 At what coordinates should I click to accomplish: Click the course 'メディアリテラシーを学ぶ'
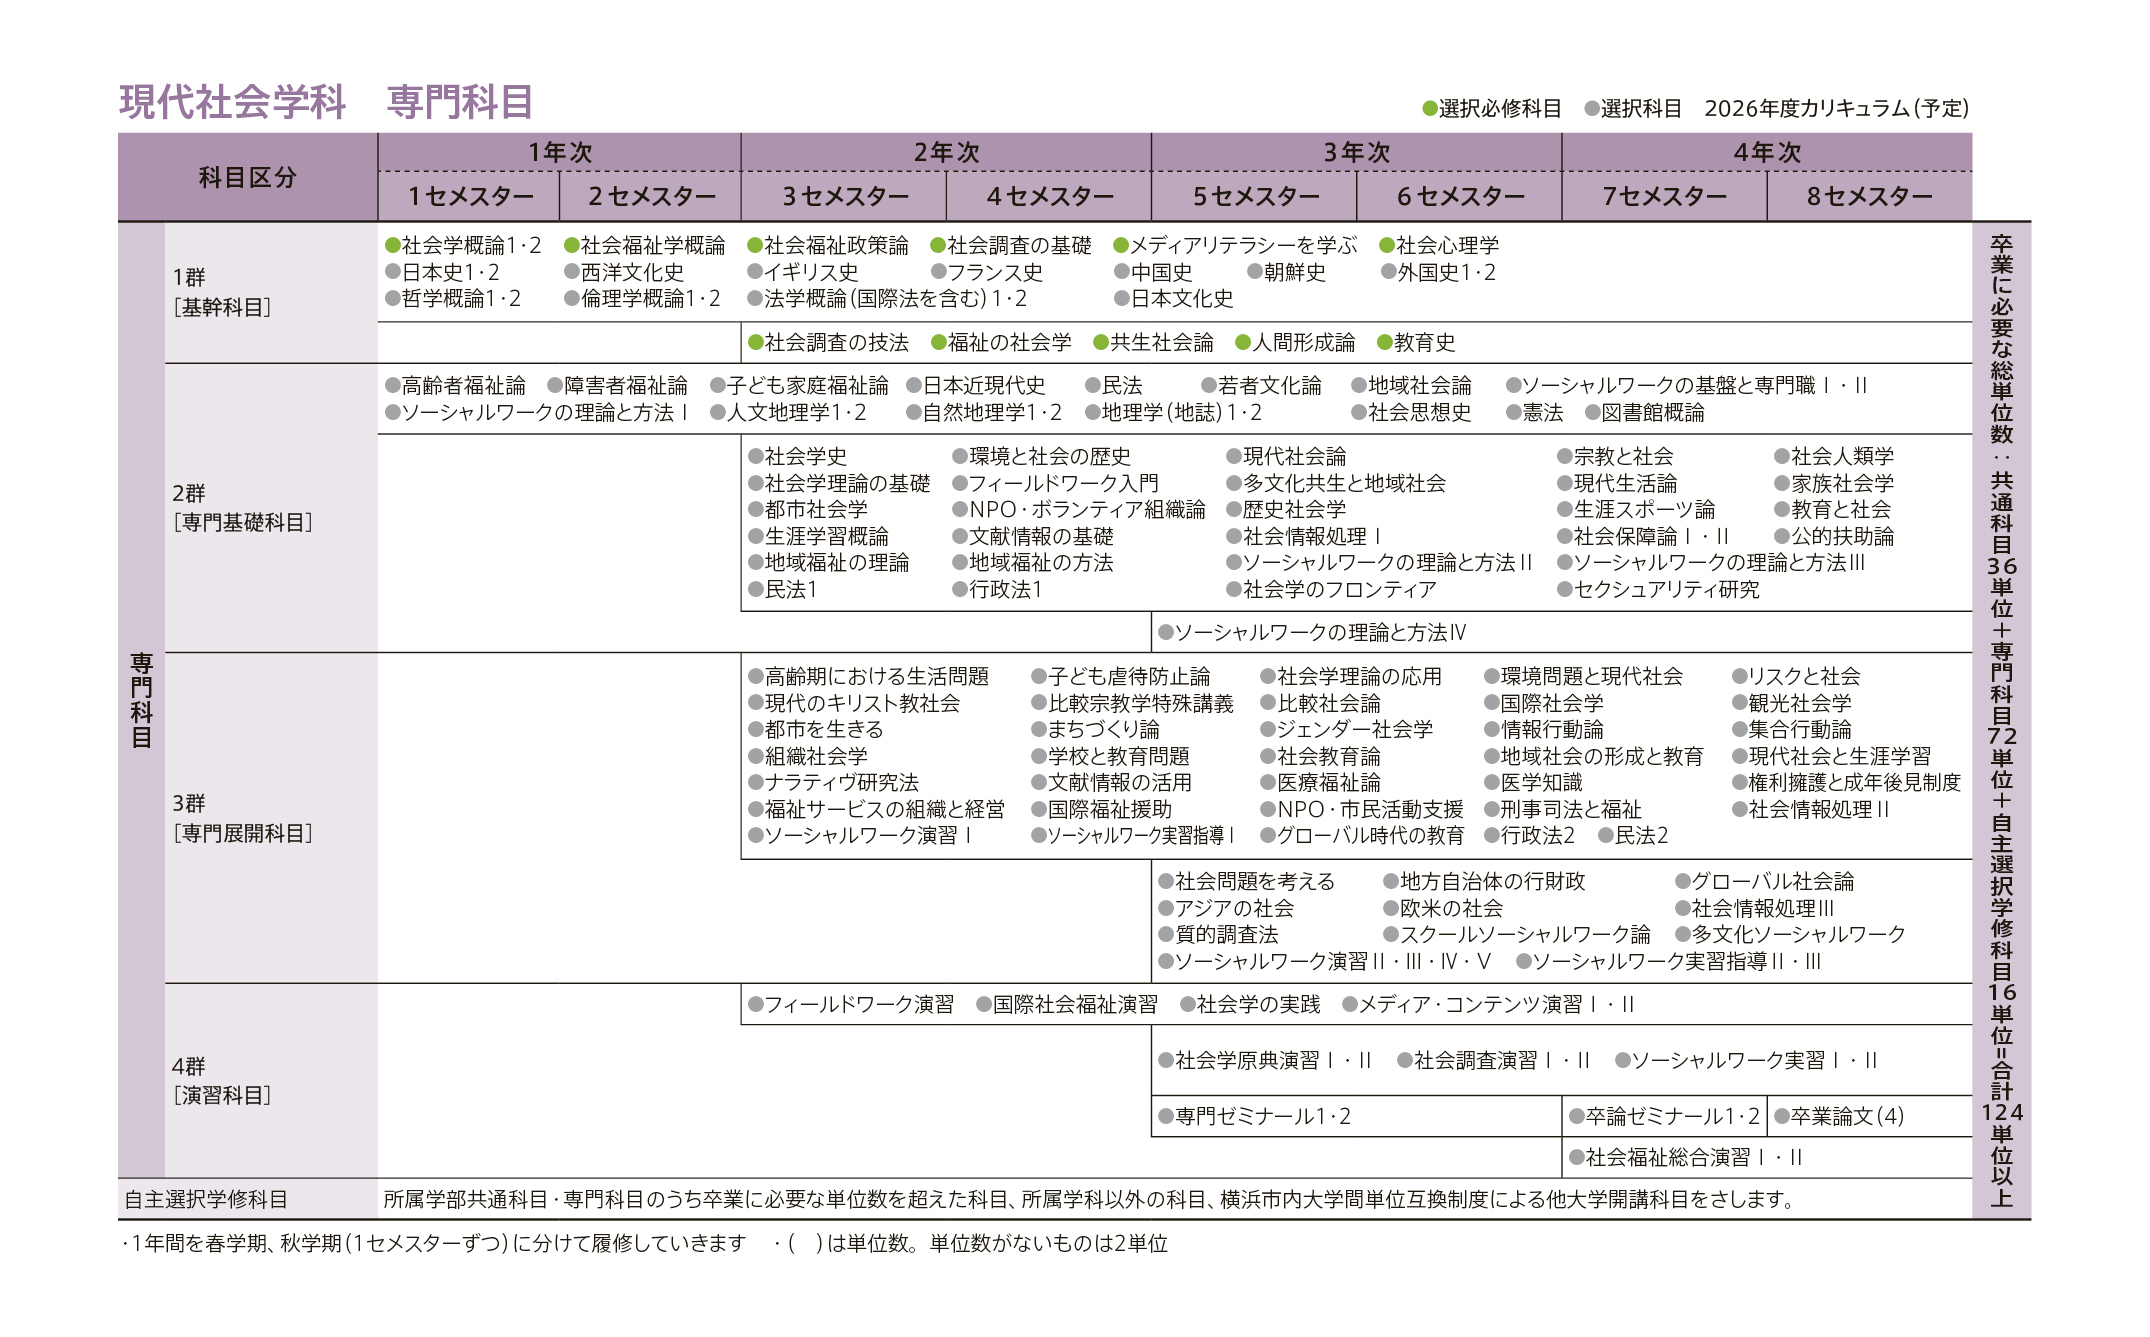pyautogui.click(x=1236, y=245)
